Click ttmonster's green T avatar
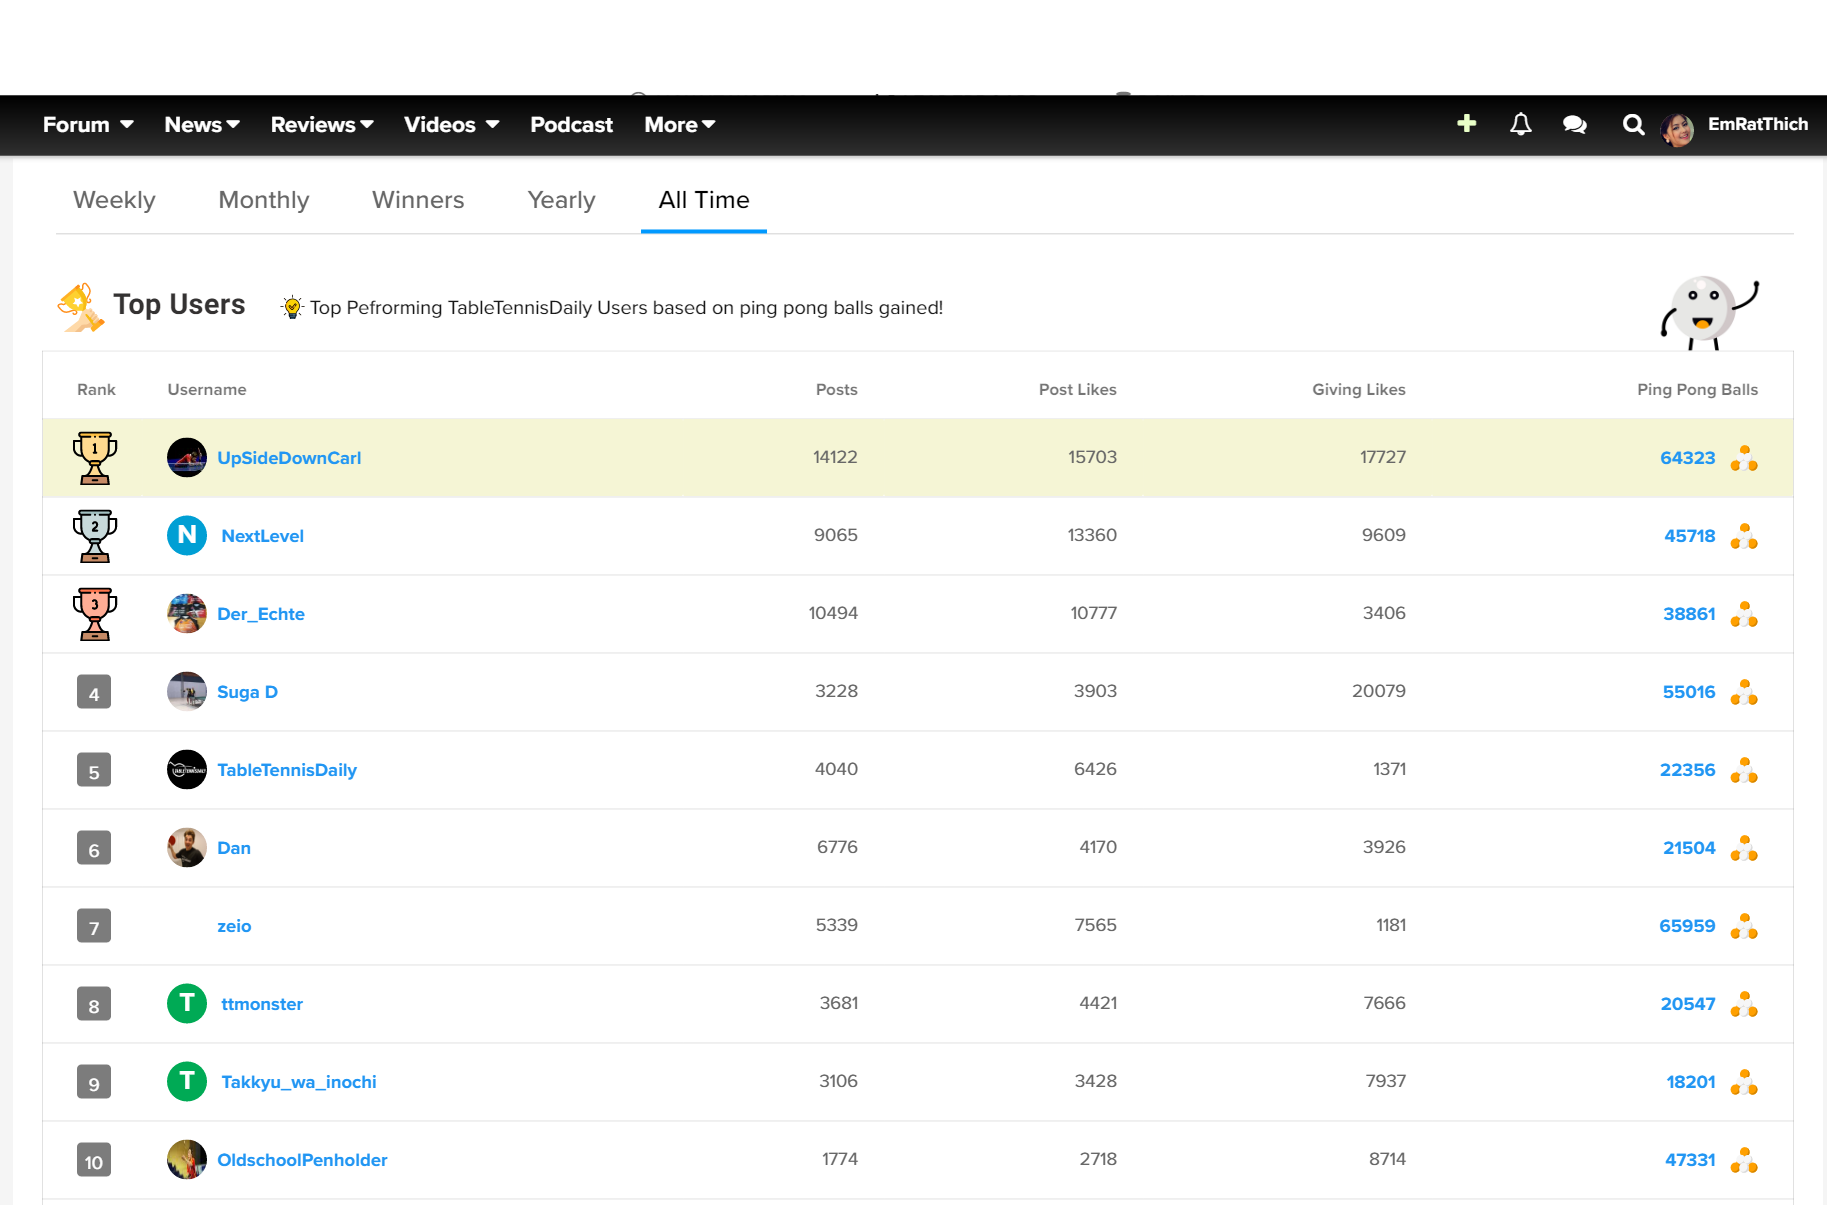Viewport: 1827px width, 1205px height. pyautogui.click(x=187, y=1003)
